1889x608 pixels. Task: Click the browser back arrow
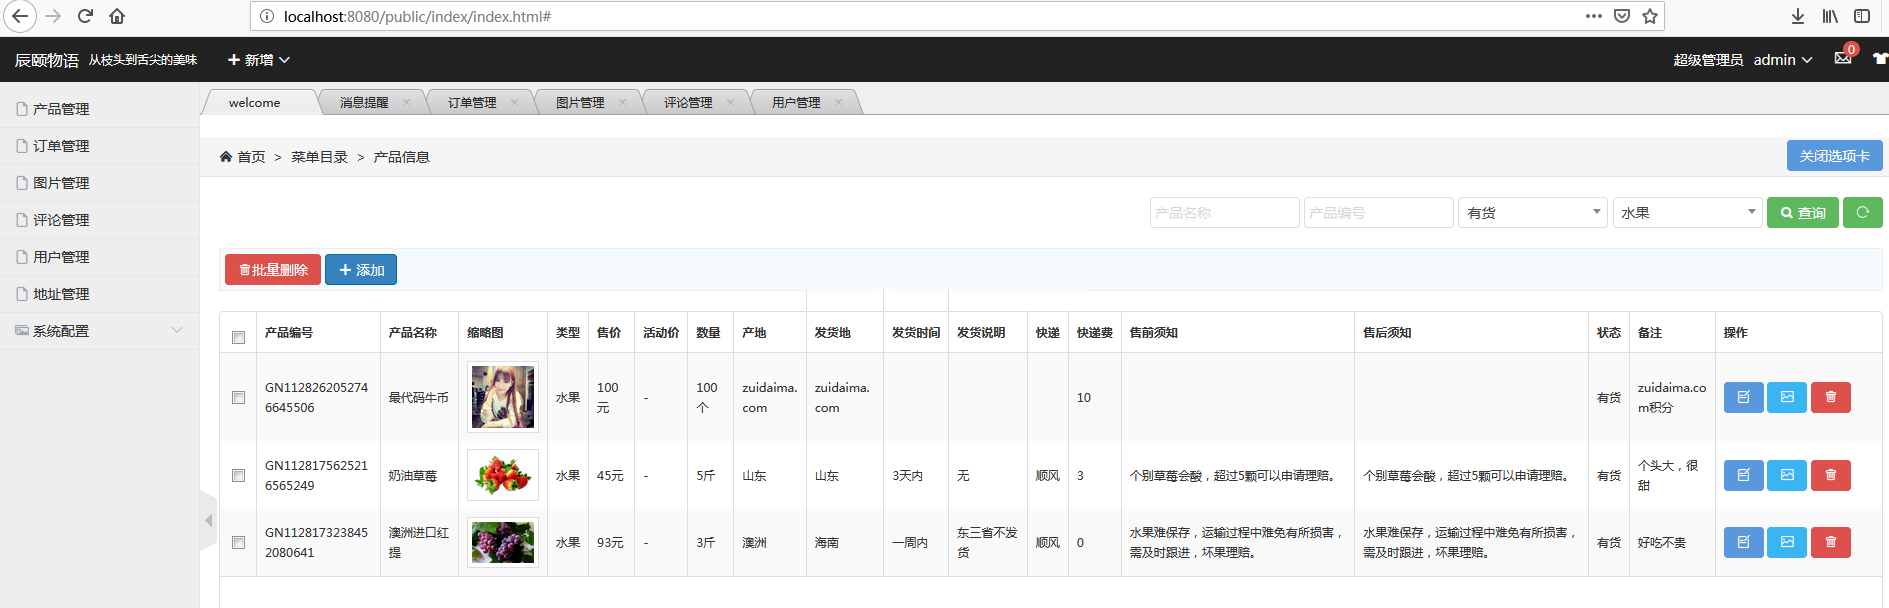coord(20,16)
